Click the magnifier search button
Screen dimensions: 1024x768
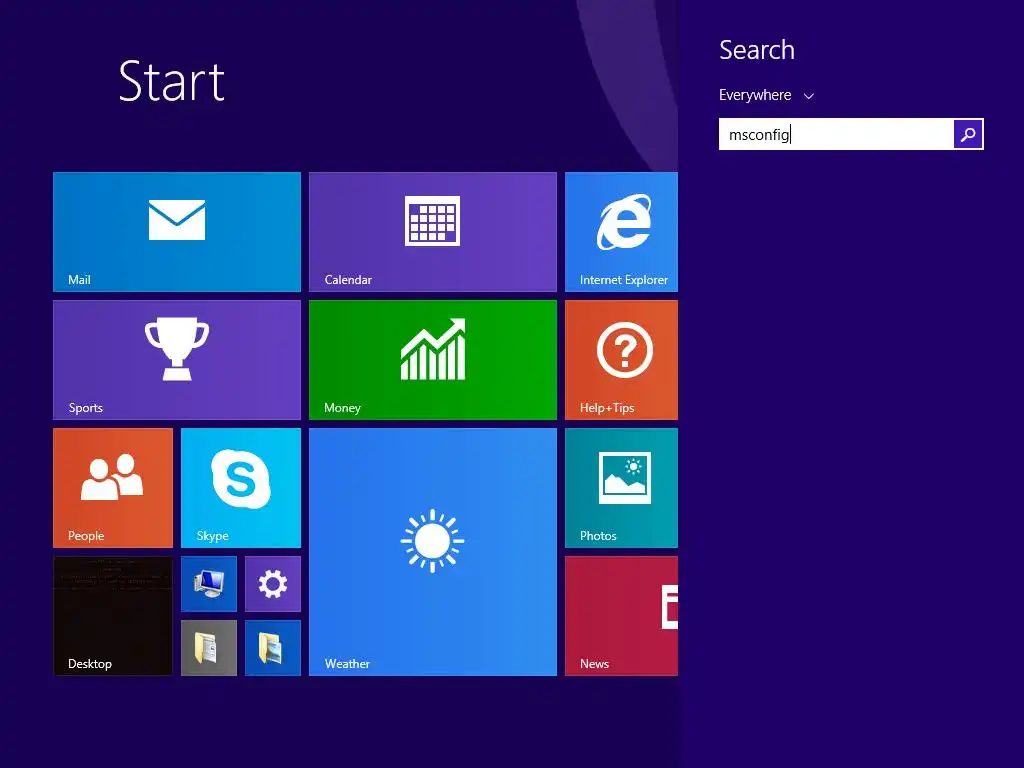point(968,134)
